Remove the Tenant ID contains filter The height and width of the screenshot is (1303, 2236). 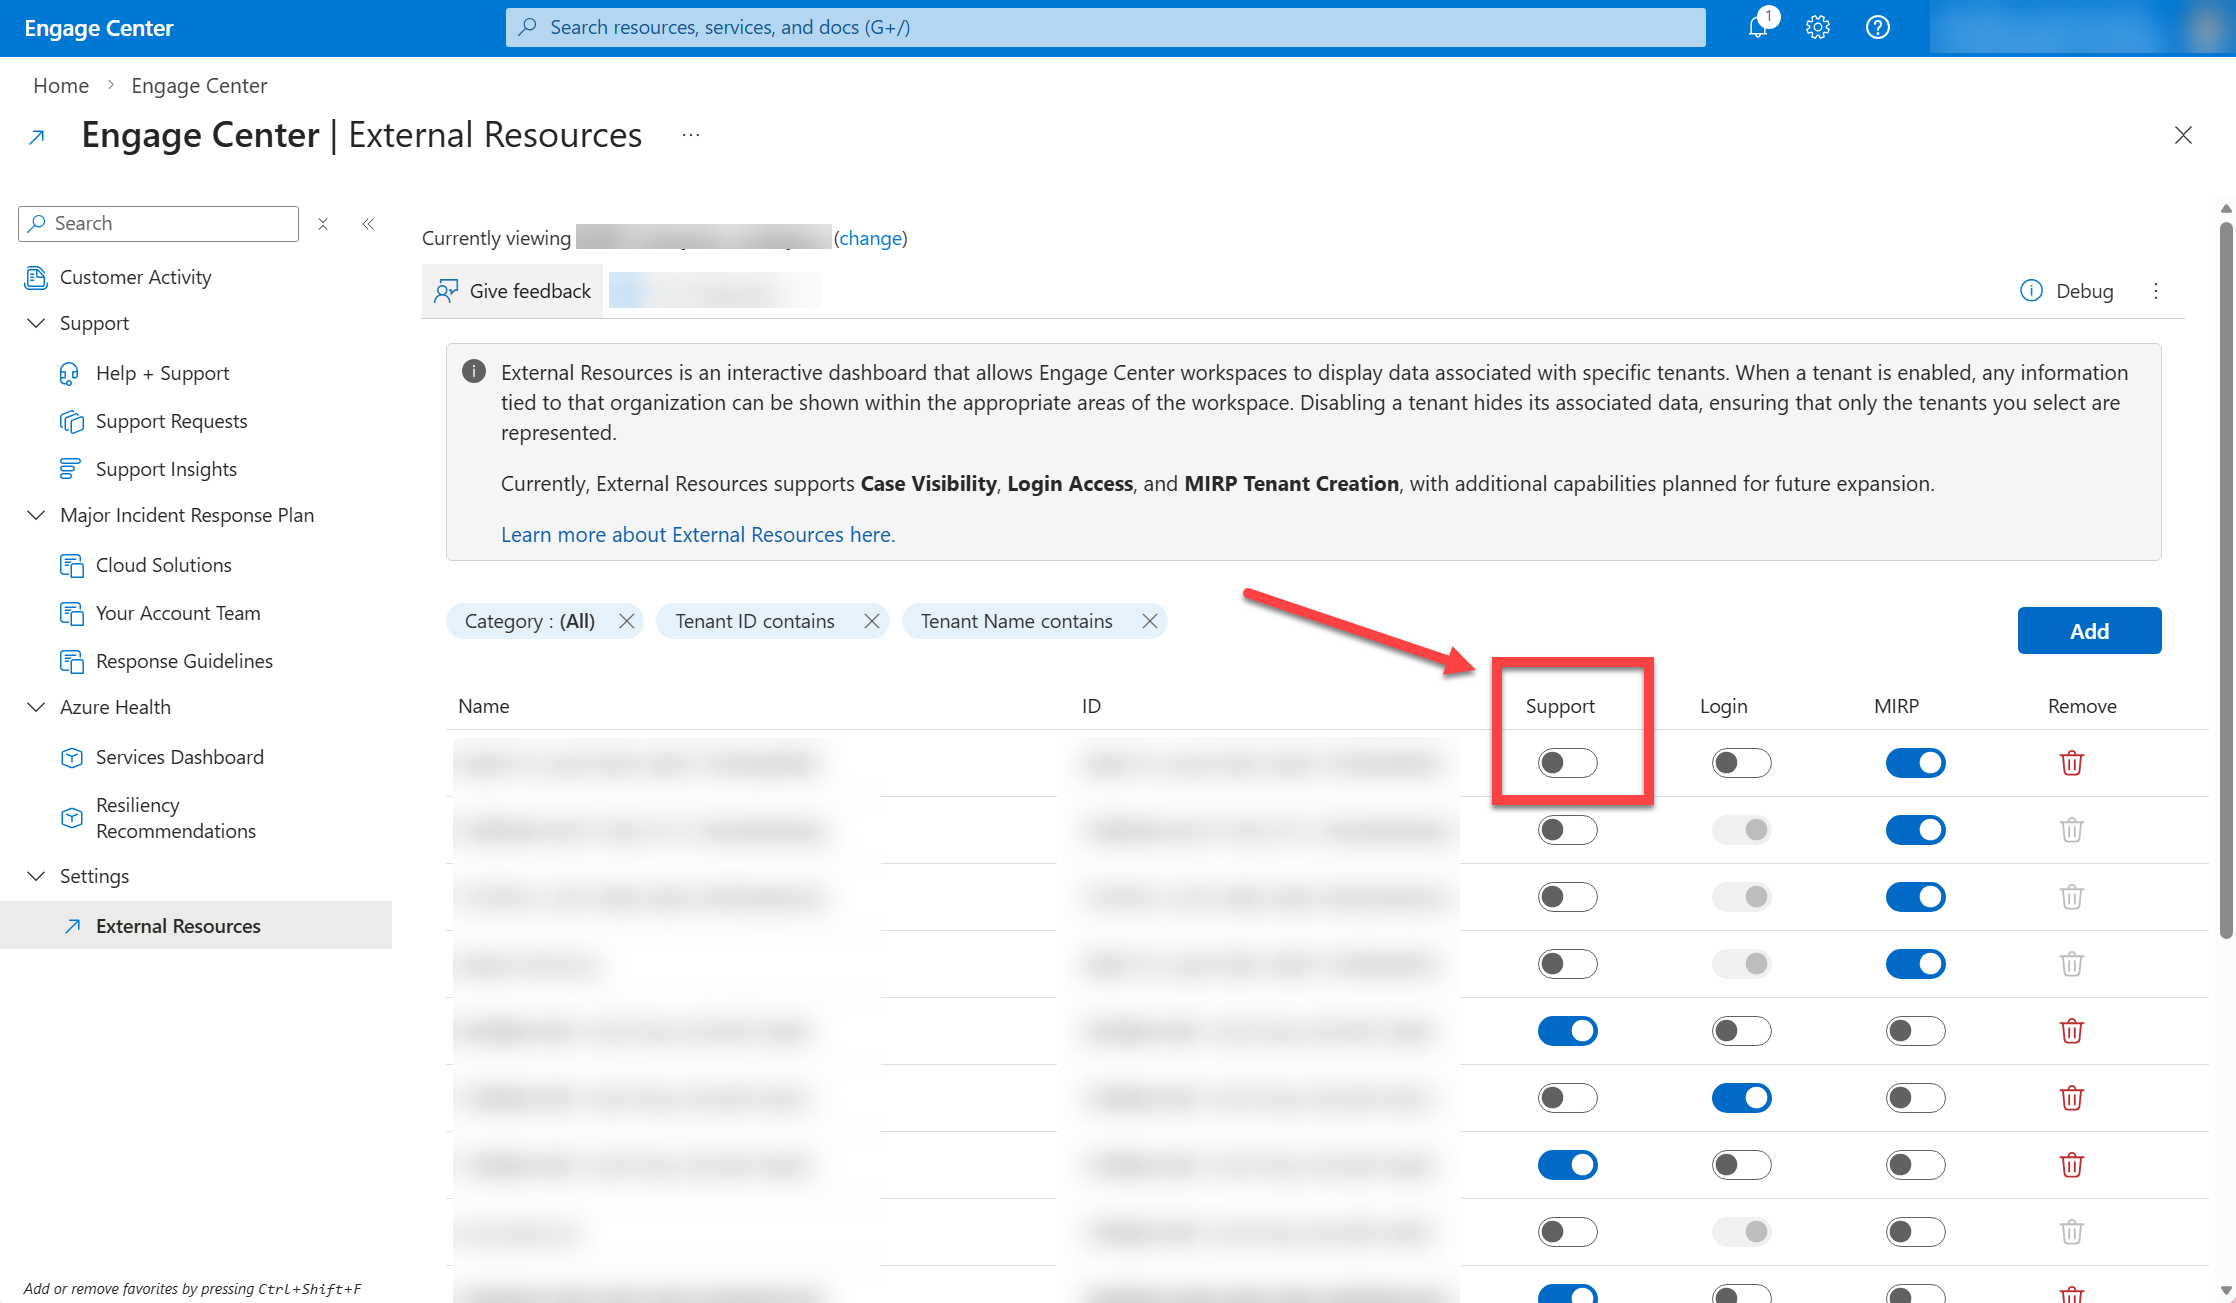872,621
